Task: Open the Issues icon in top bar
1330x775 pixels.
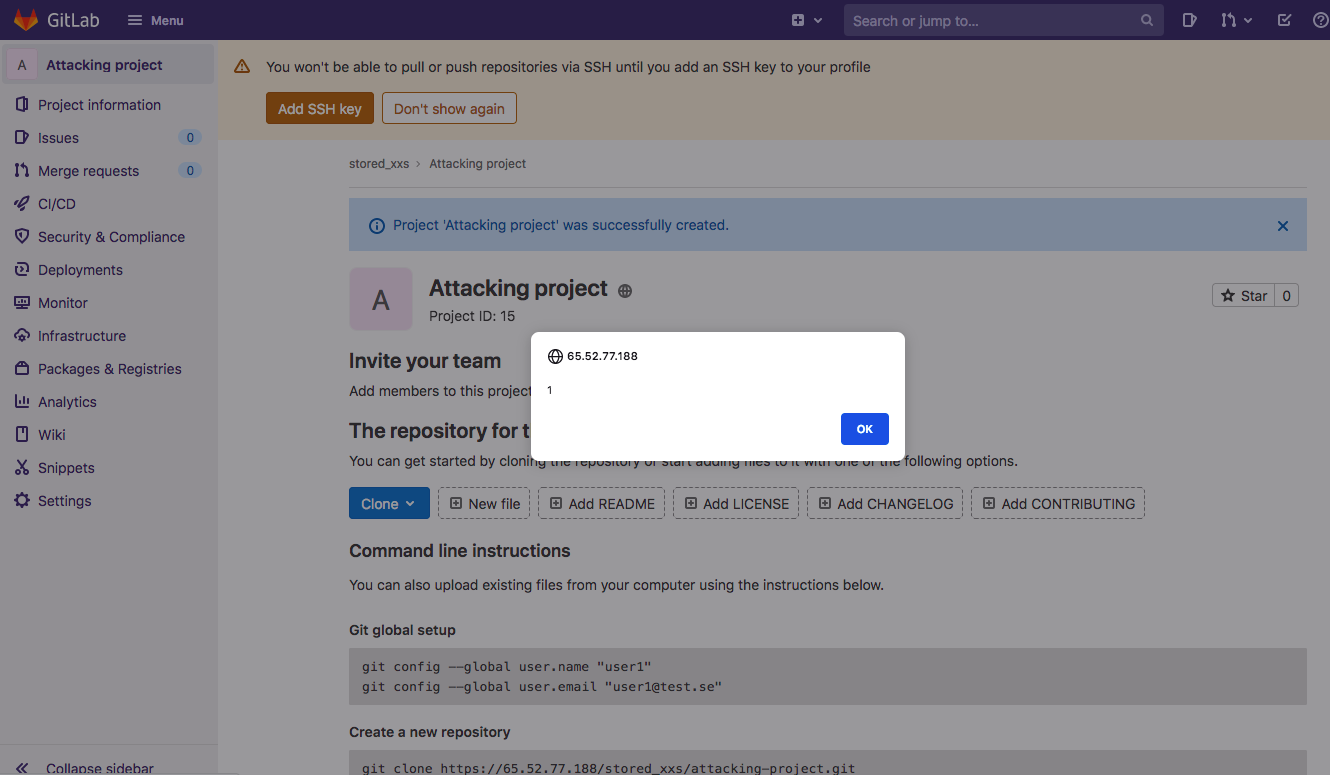Action: tap(1189, 20)
